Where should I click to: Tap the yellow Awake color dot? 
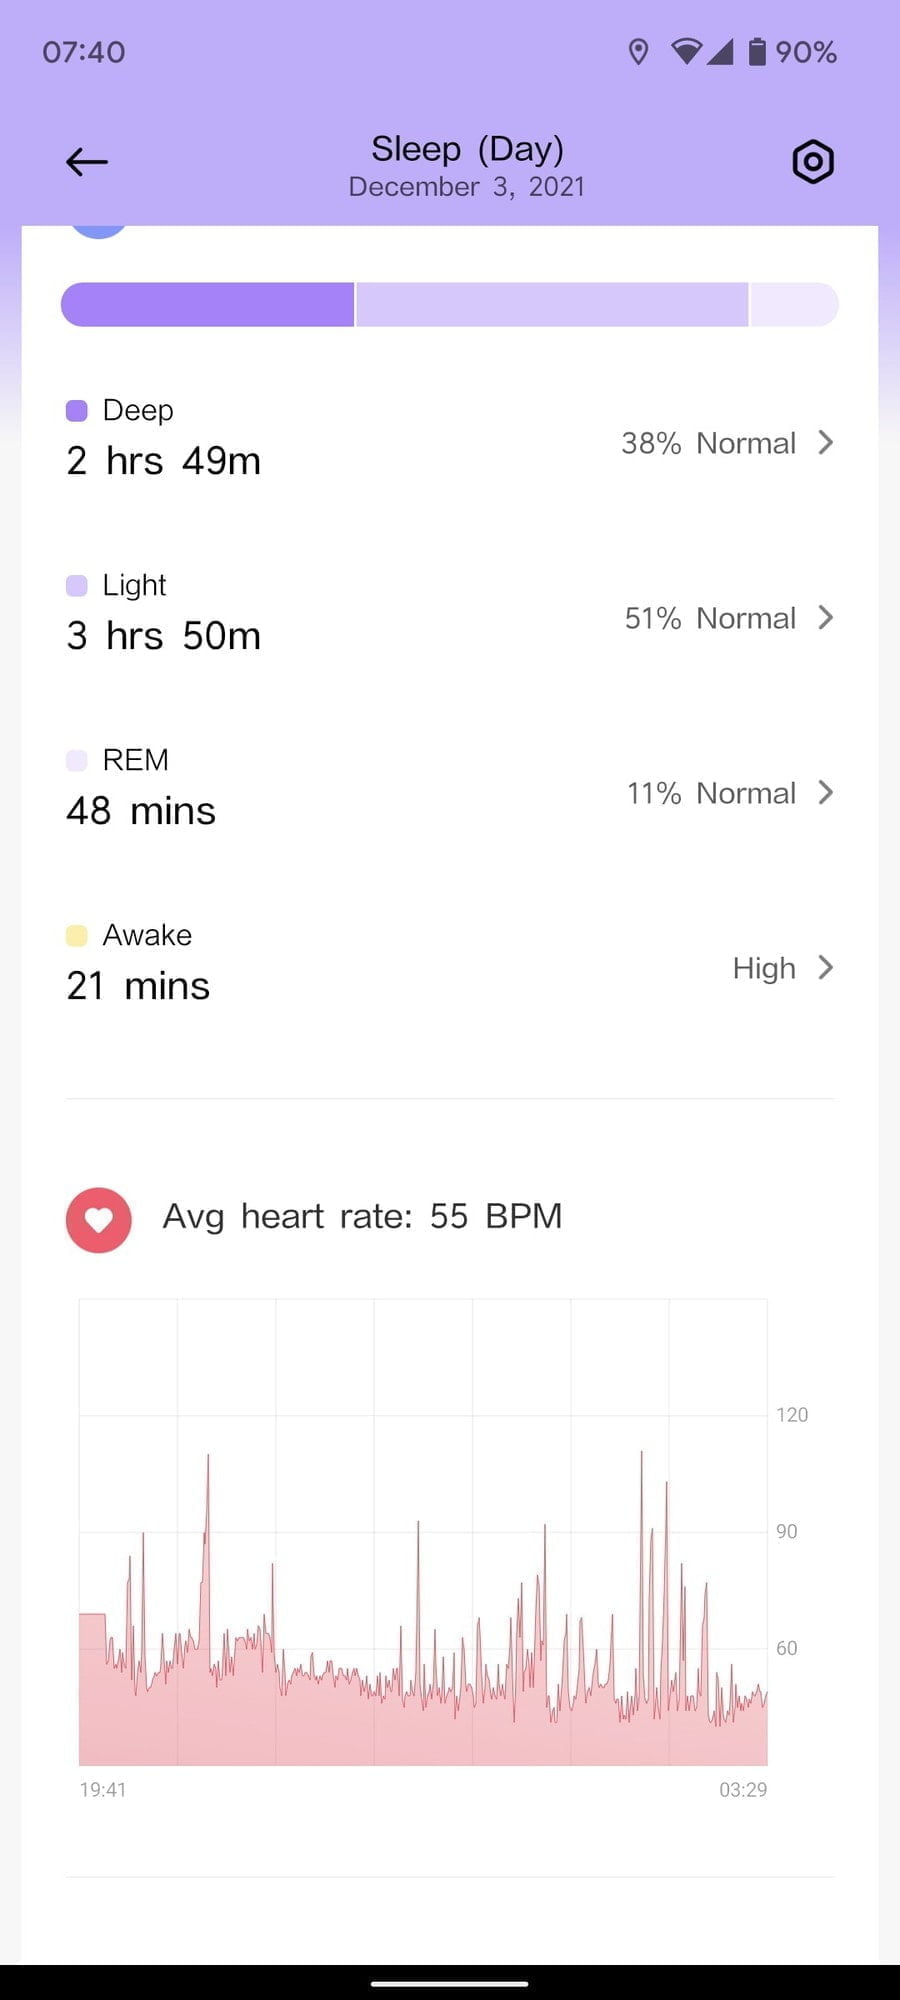pos(77,936)
